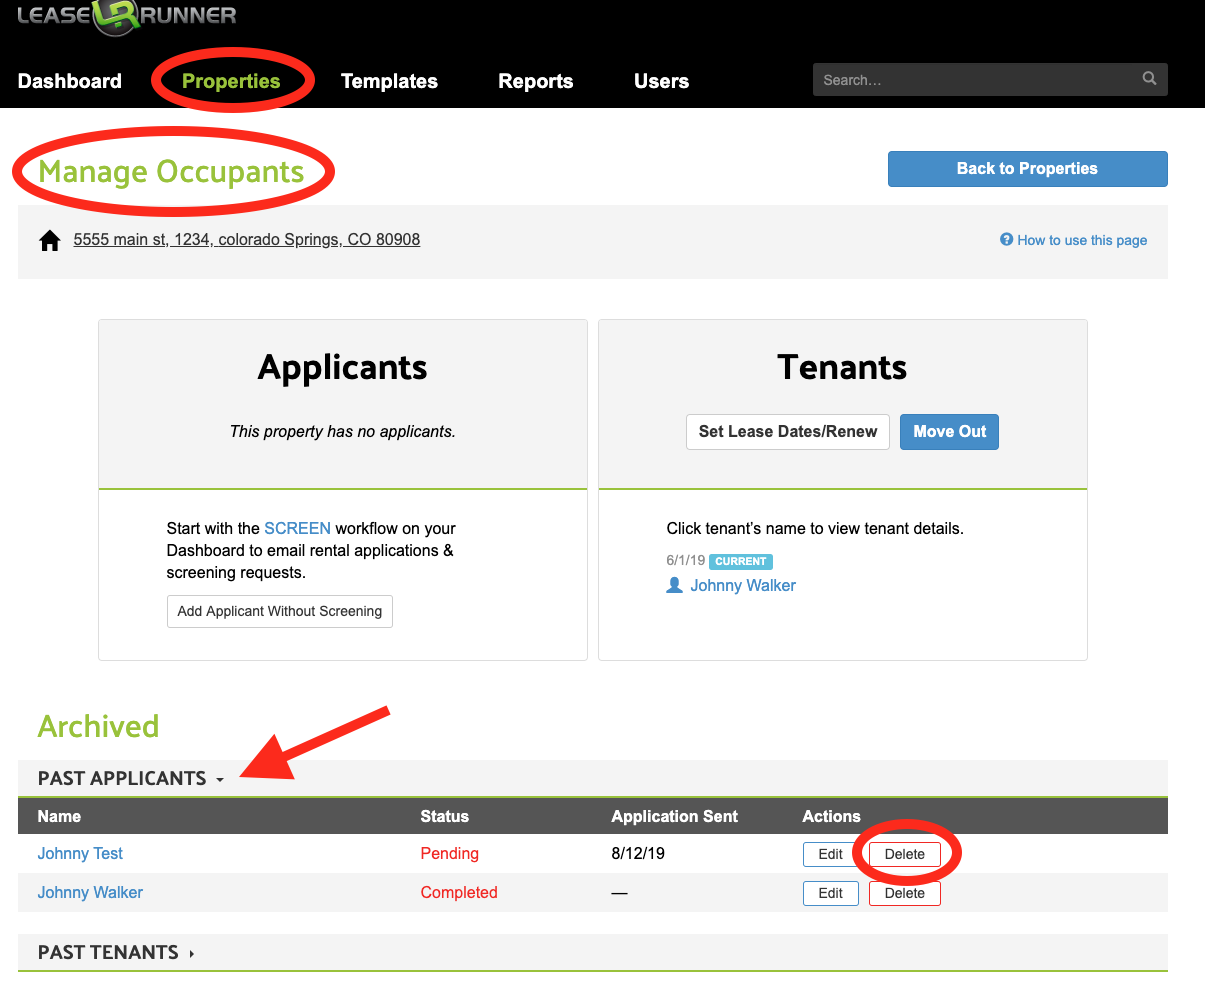Open the SCREEN workflow link
The height and width of the screenshot is (1008, 1205).
297,529
